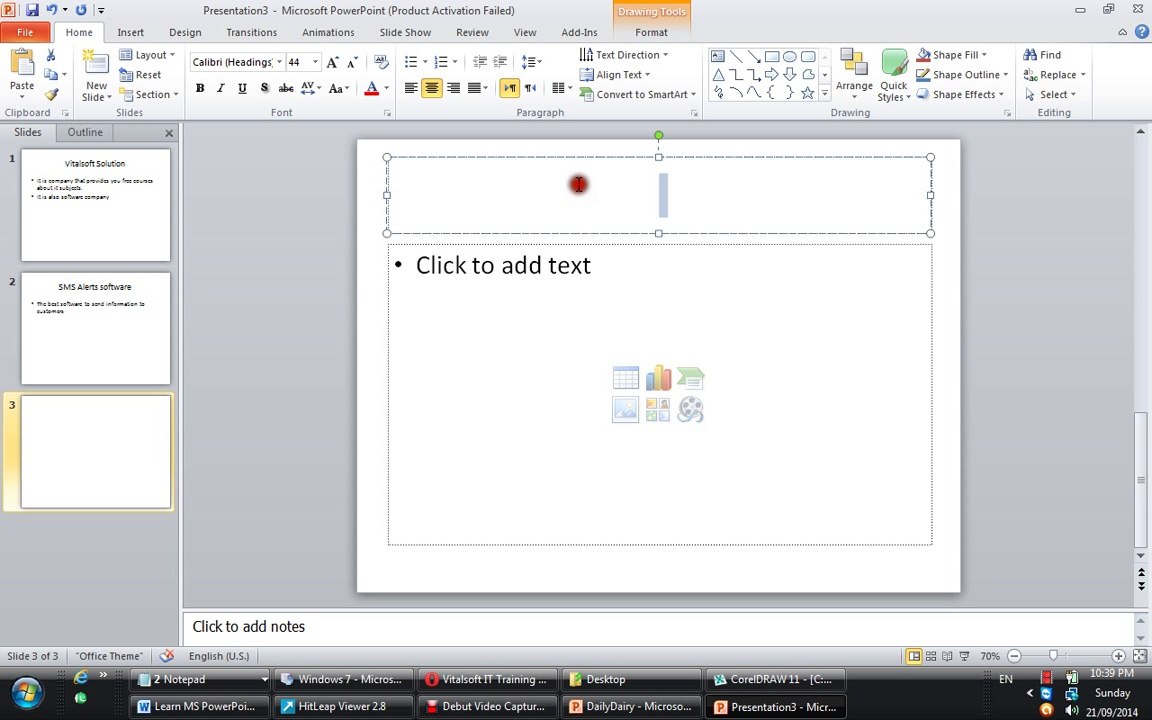Toggle Underline formatting
The height and width of the screenshot is (720, 1152).
242,88
